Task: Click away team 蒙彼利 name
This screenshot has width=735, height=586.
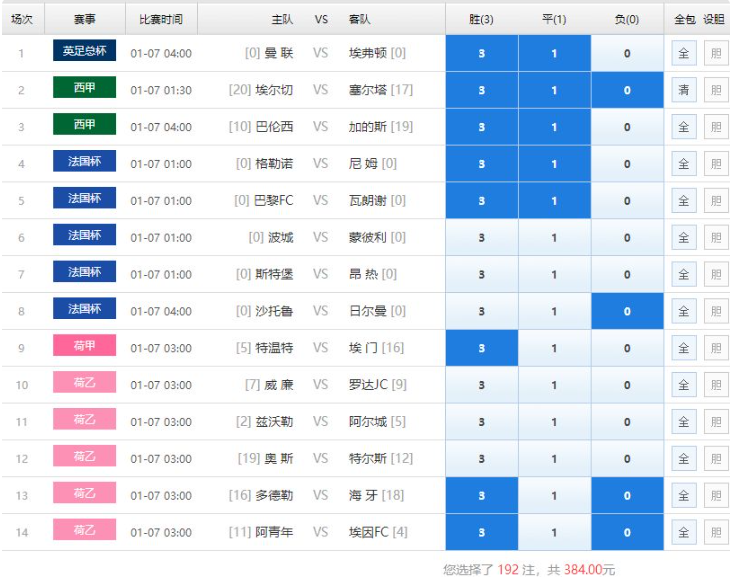Action: 368,238
